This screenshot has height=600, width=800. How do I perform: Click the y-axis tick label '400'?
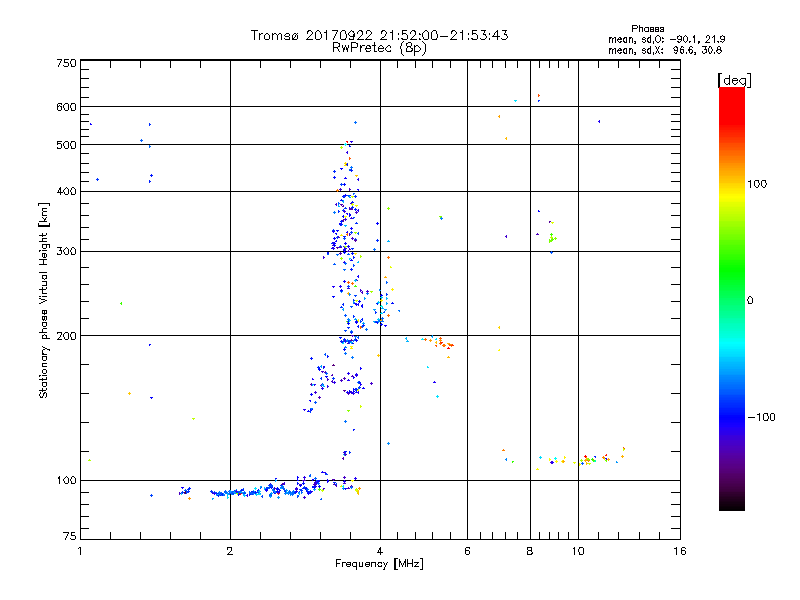pos(66,191)
